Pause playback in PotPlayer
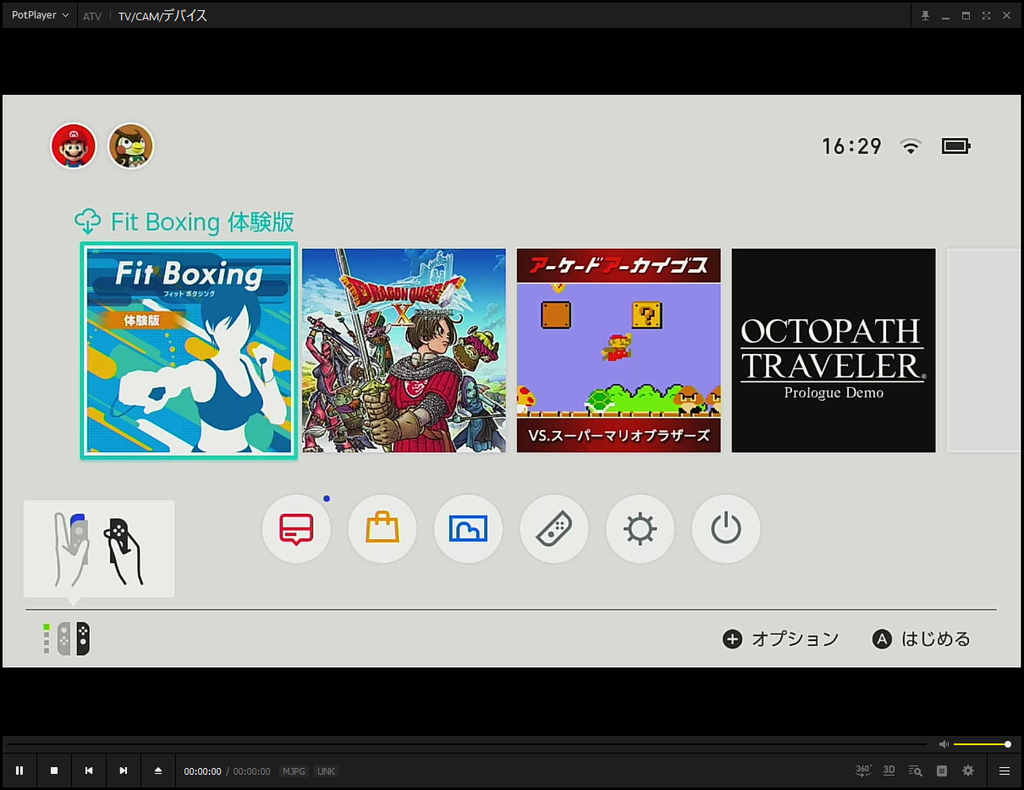1024x790 pixels. coord(20,771)
